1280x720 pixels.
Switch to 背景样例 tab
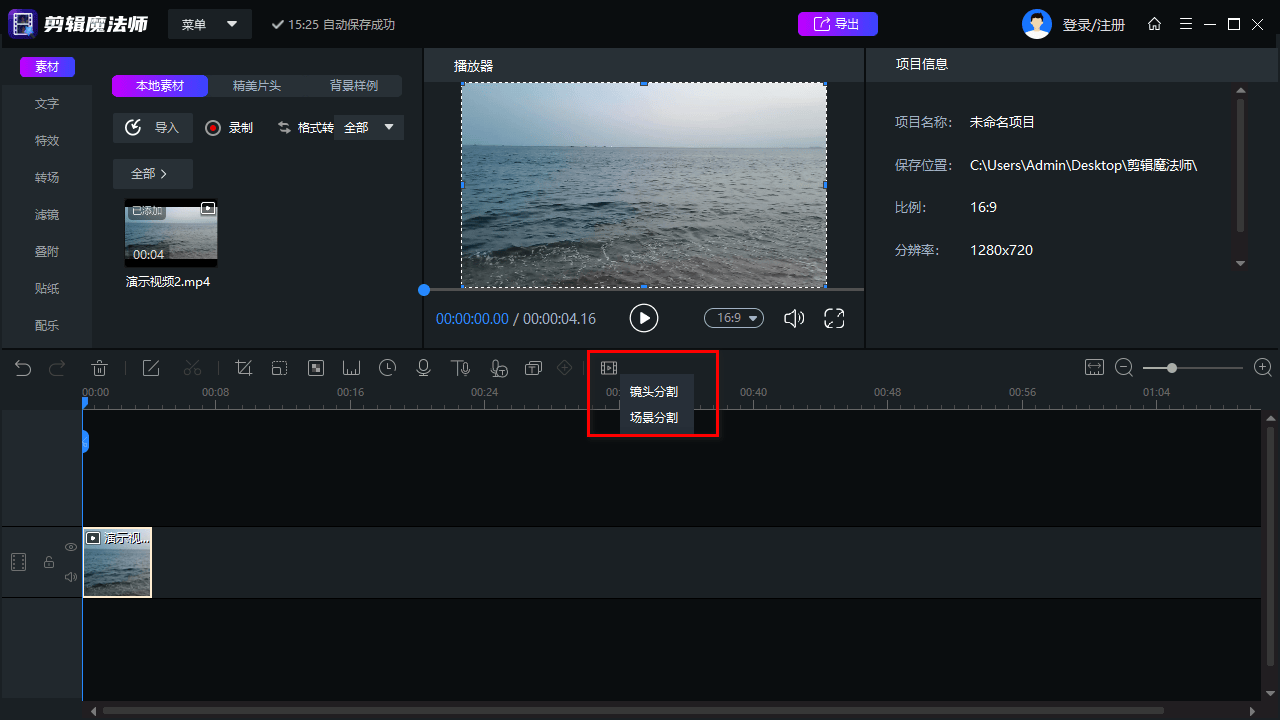point(354,86)
